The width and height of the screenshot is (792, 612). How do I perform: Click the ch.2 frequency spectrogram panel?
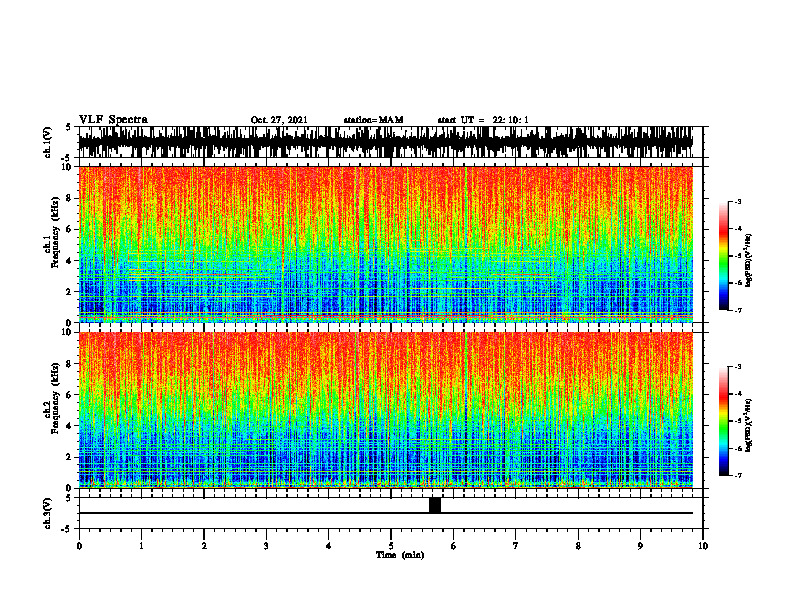(x=386, y=410)
